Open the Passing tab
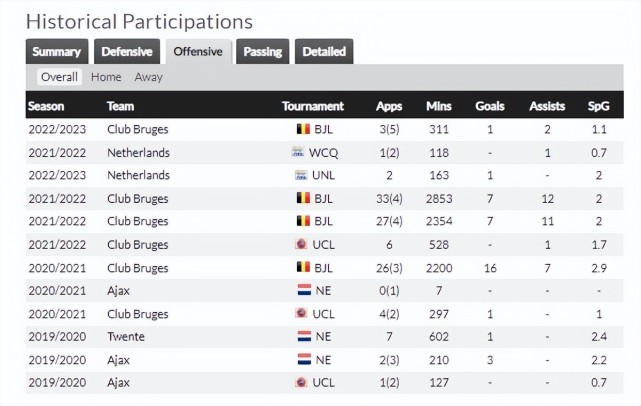 [x=262, y=52]
